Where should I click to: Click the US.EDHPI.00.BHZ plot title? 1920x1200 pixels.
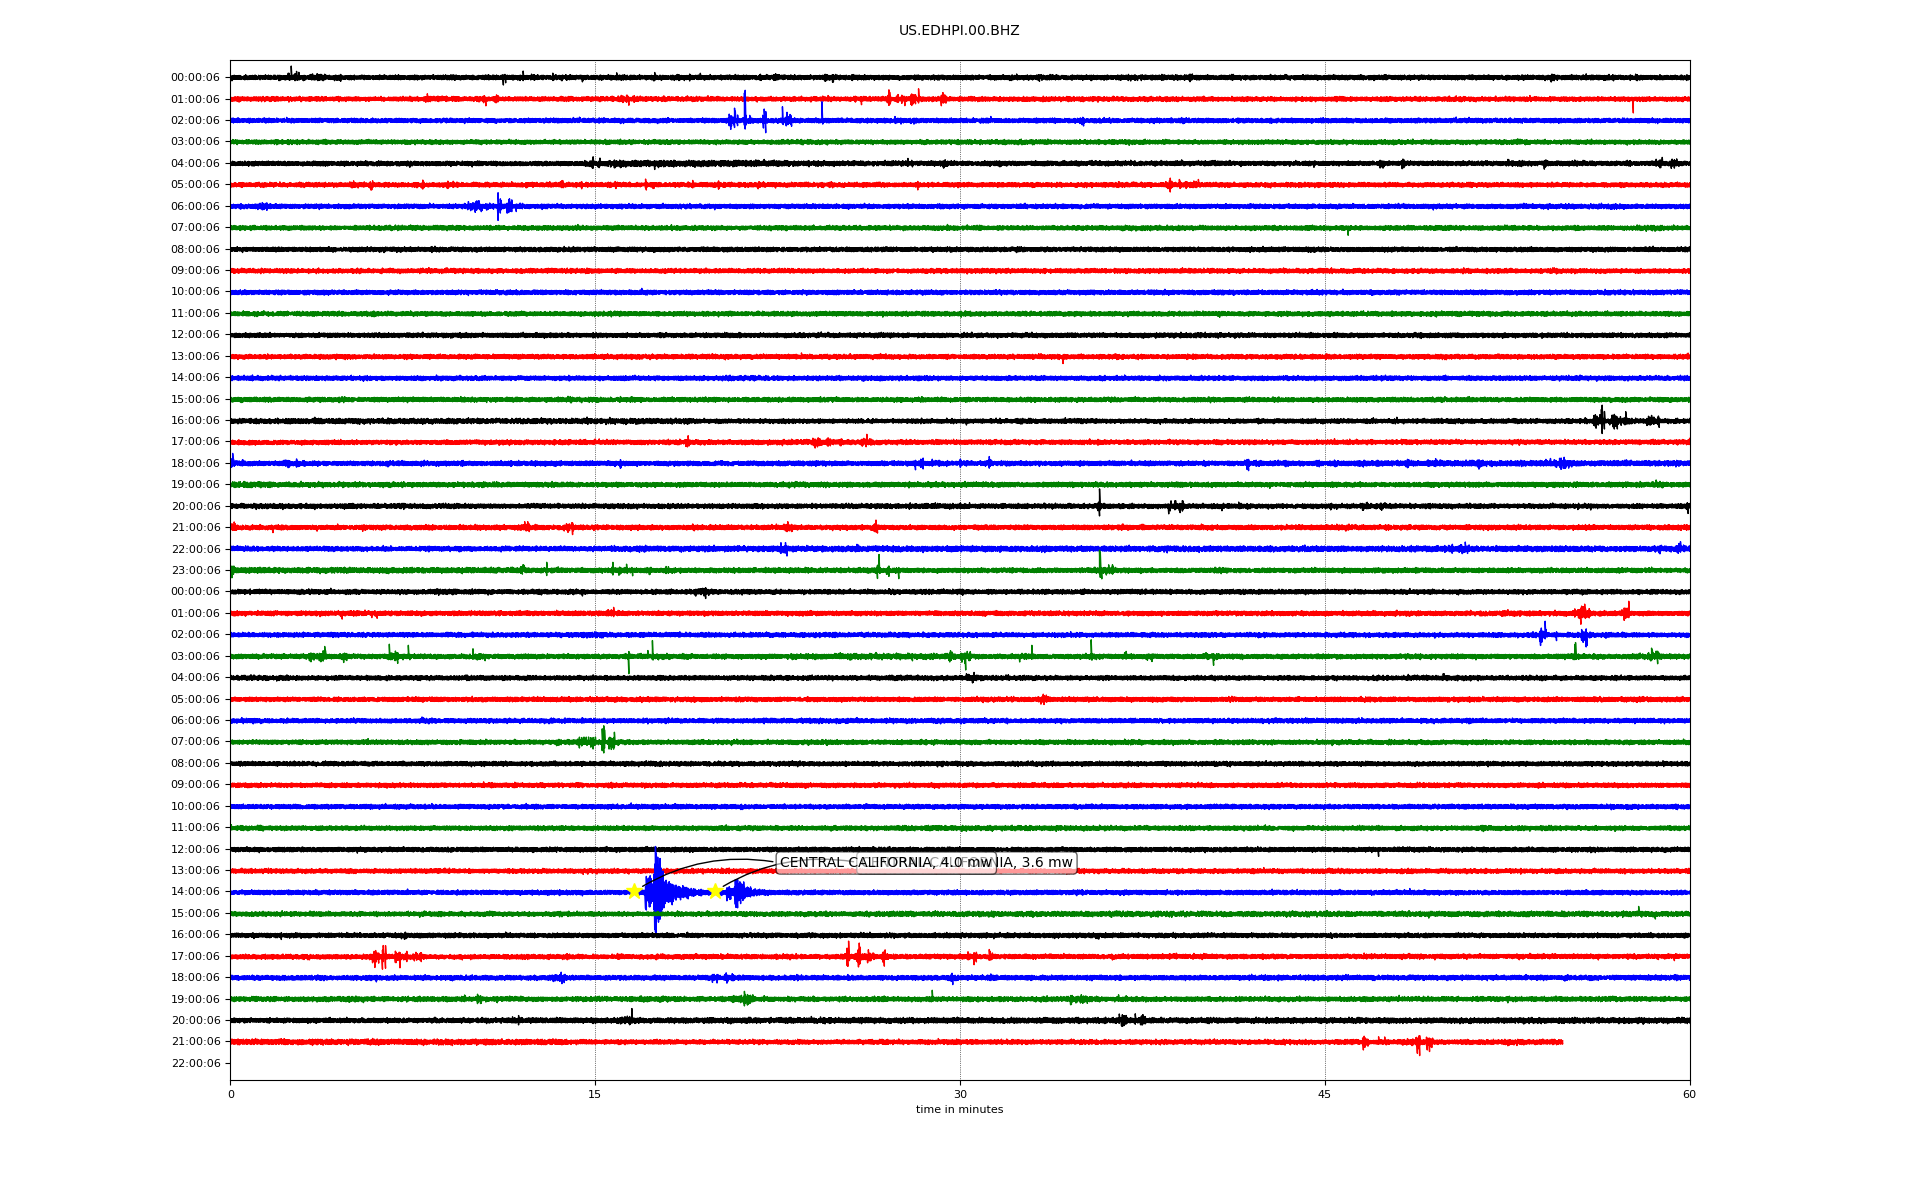point(958,31)
